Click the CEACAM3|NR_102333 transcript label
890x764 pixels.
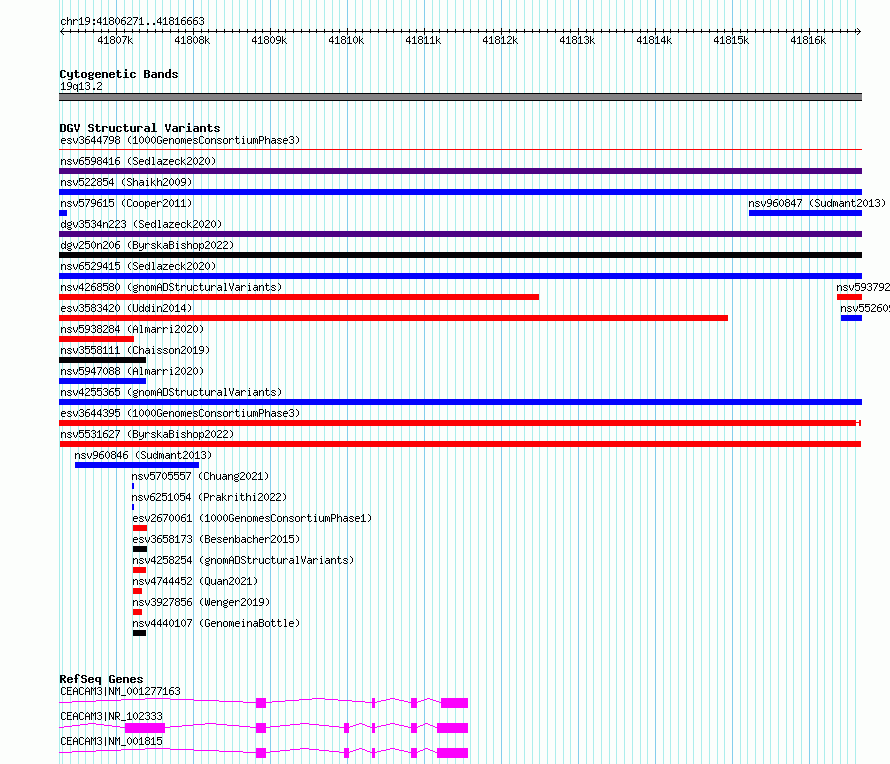(111, 716)
